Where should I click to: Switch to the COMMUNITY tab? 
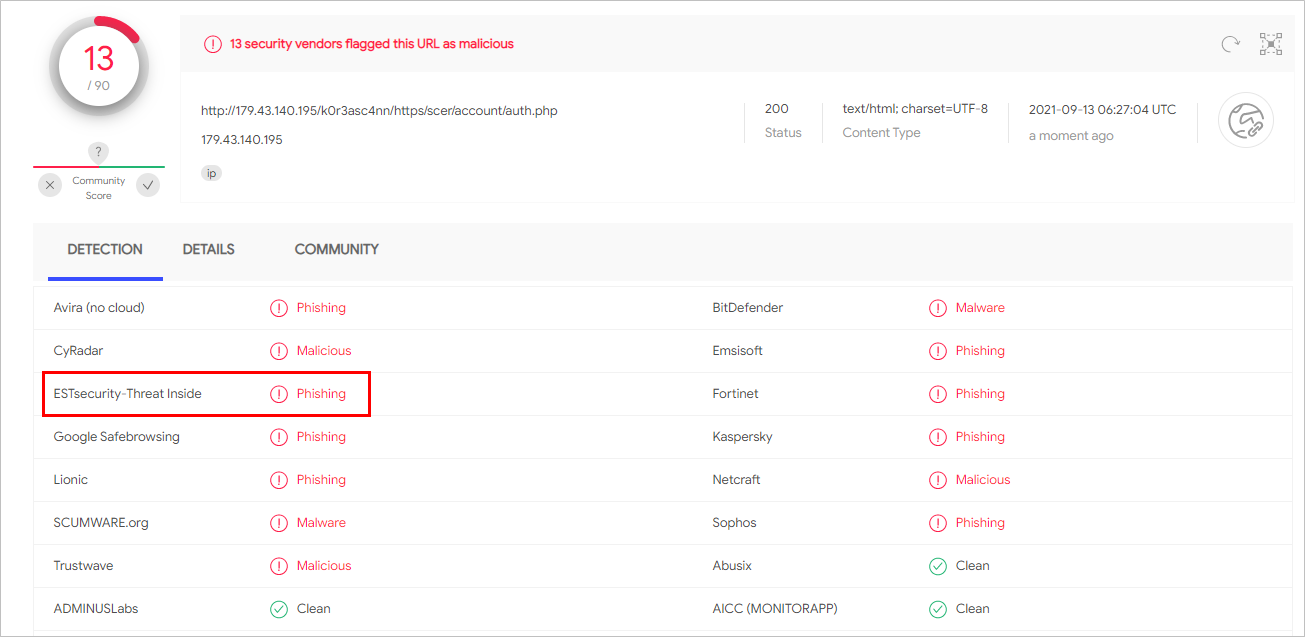click(336, 250)
